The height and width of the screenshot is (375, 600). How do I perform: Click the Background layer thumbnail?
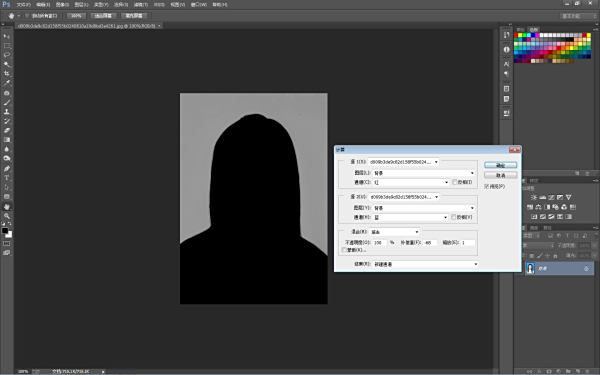coord(530,268)
